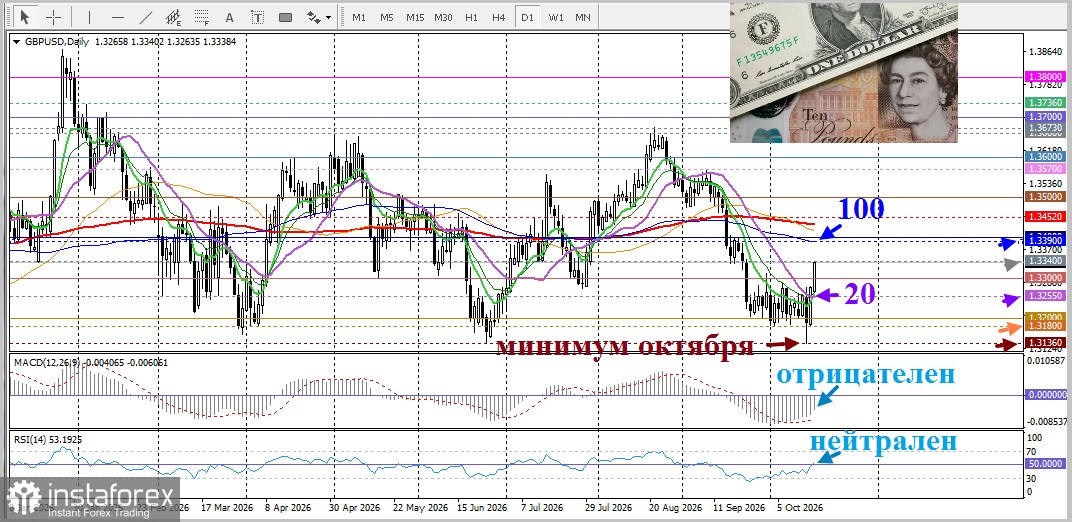The image size is (1072, 522).
Task: Select the orange 1.31800 price level tag
Action: tap(1046, 327)
